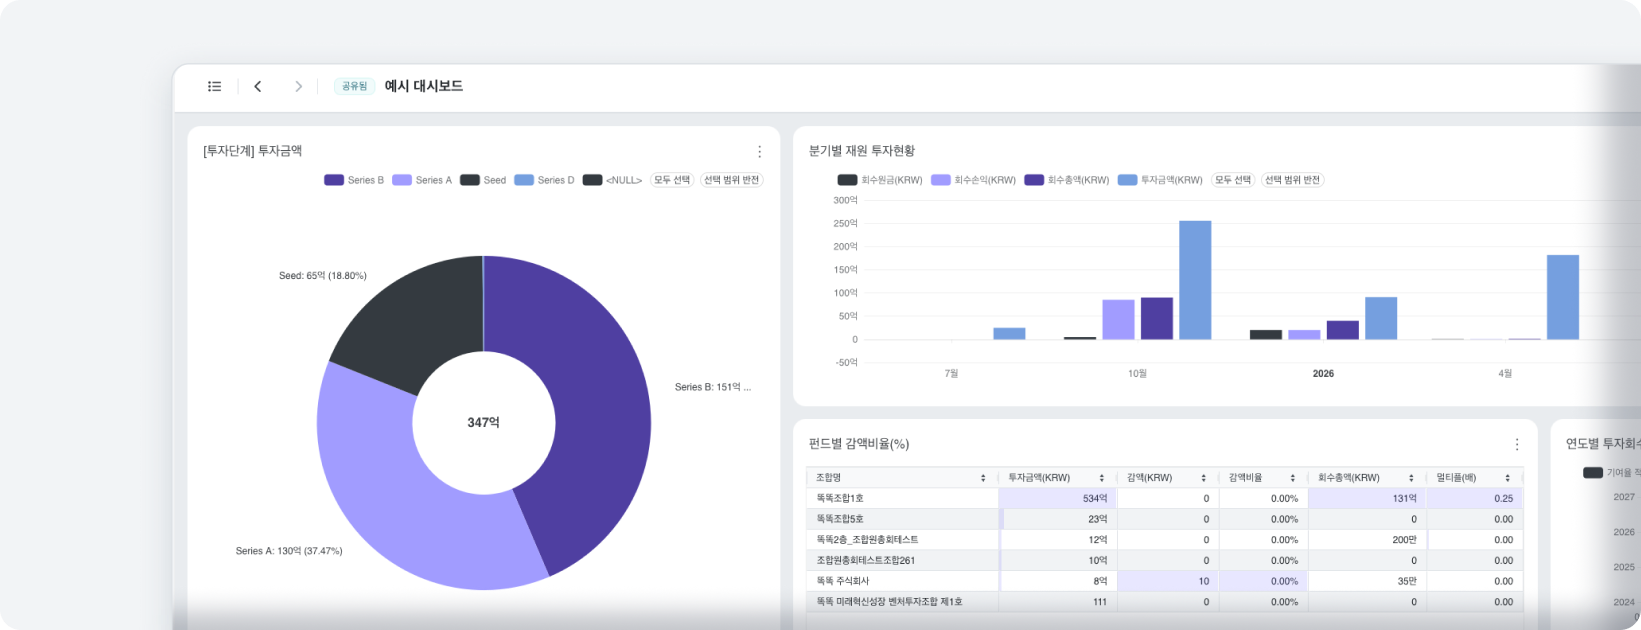Screen dimensions: 1641x630
Task: Toggle Series B legend in pie chart
Action: pos(354,180)
